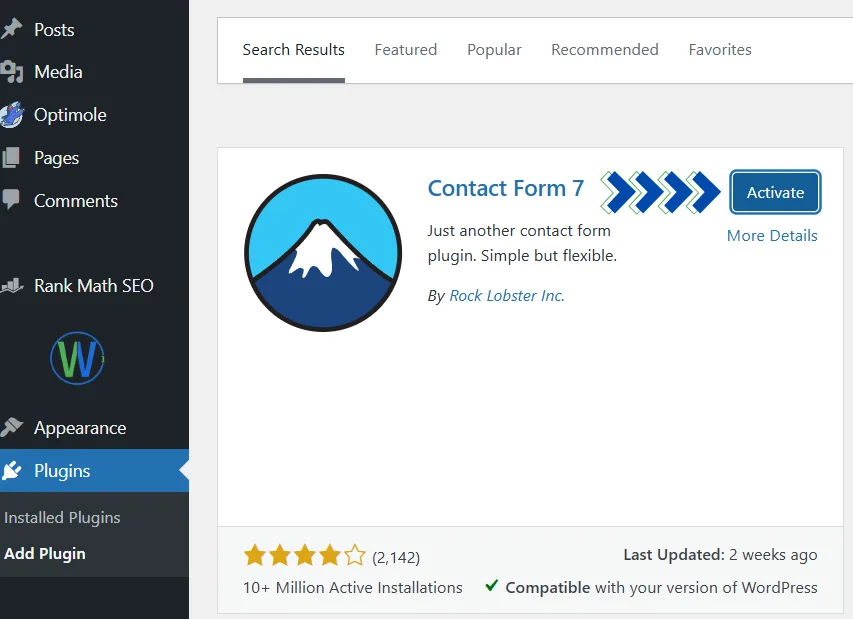Open Installed Plugins submenu item

pos(62,518)
